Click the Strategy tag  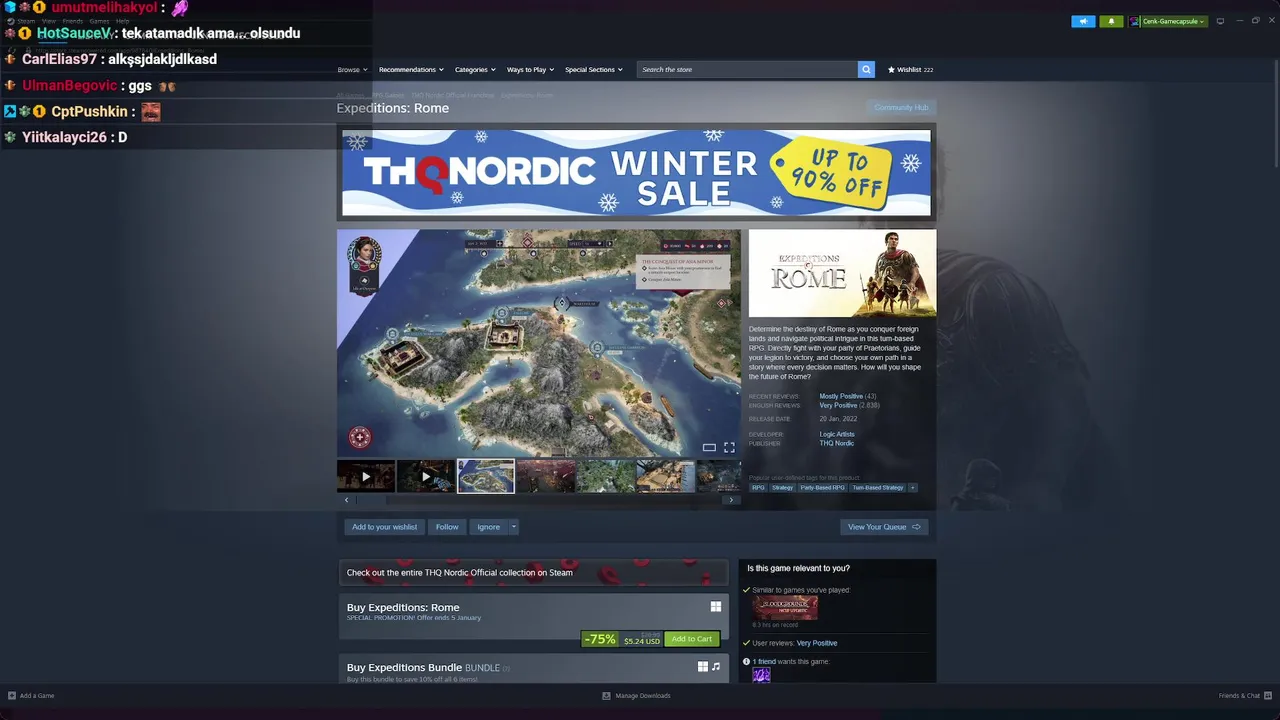(x=782, y=488)
